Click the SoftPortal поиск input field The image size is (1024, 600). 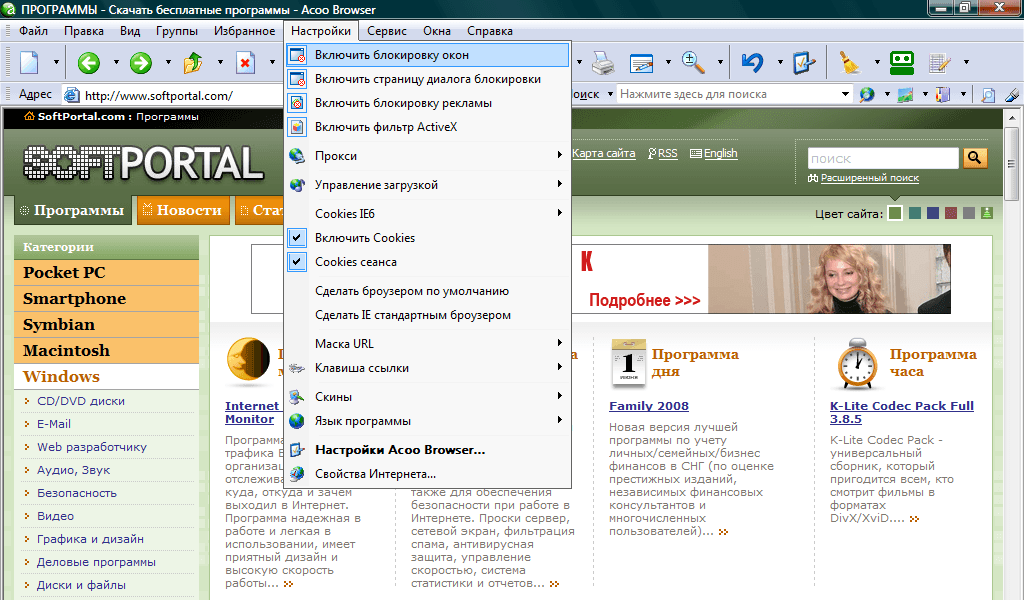pos(883,159)
